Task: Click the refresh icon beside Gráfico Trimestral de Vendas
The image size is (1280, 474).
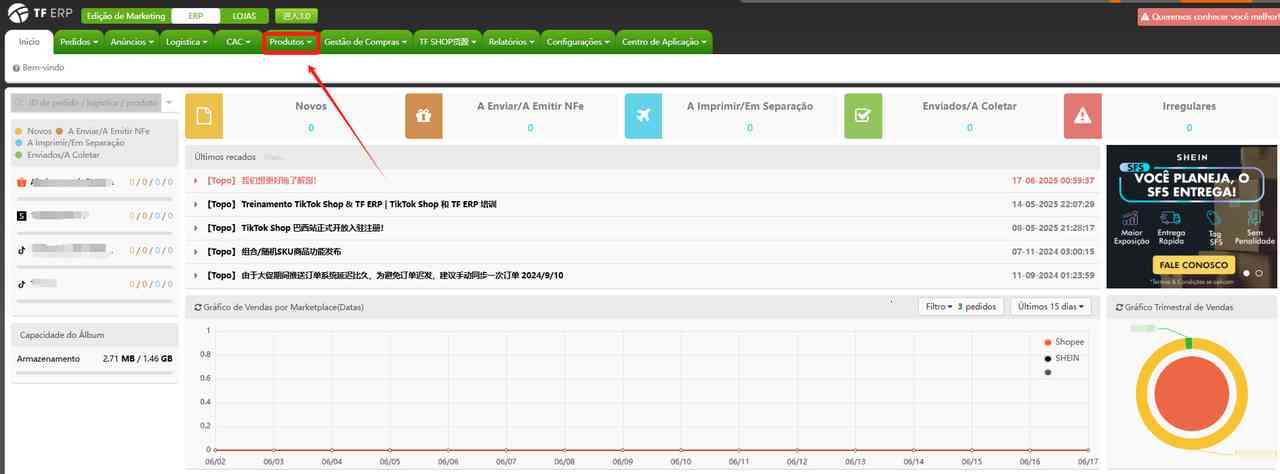Action: pyautogui.click(x=1119, y=308)
